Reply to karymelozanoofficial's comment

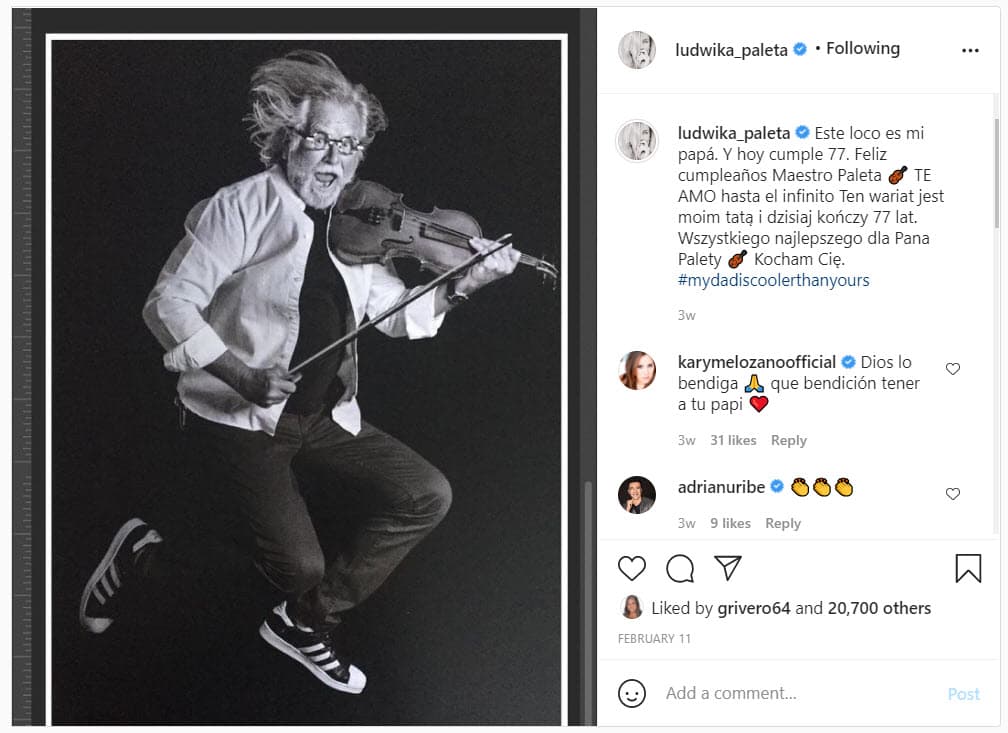pos(789,440)
